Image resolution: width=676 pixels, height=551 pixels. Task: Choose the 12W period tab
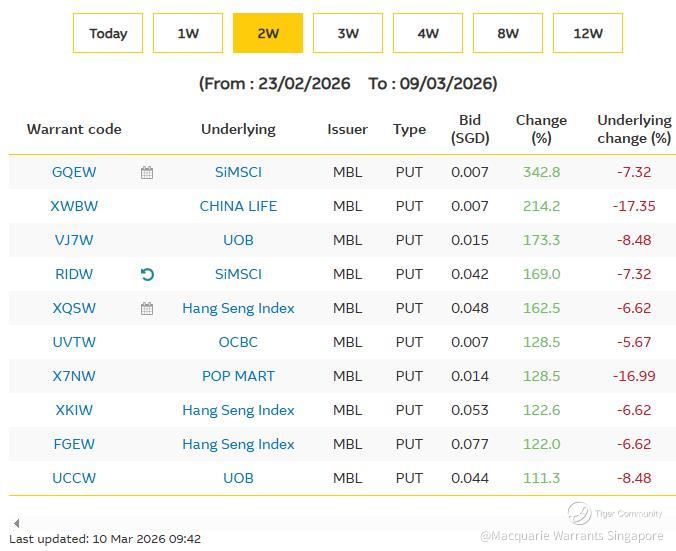click(x=588, y=33)
